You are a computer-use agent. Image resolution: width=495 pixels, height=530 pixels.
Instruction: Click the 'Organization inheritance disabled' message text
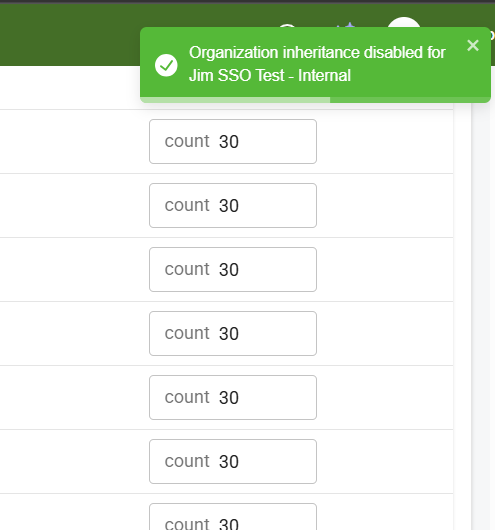coord(317,53)
